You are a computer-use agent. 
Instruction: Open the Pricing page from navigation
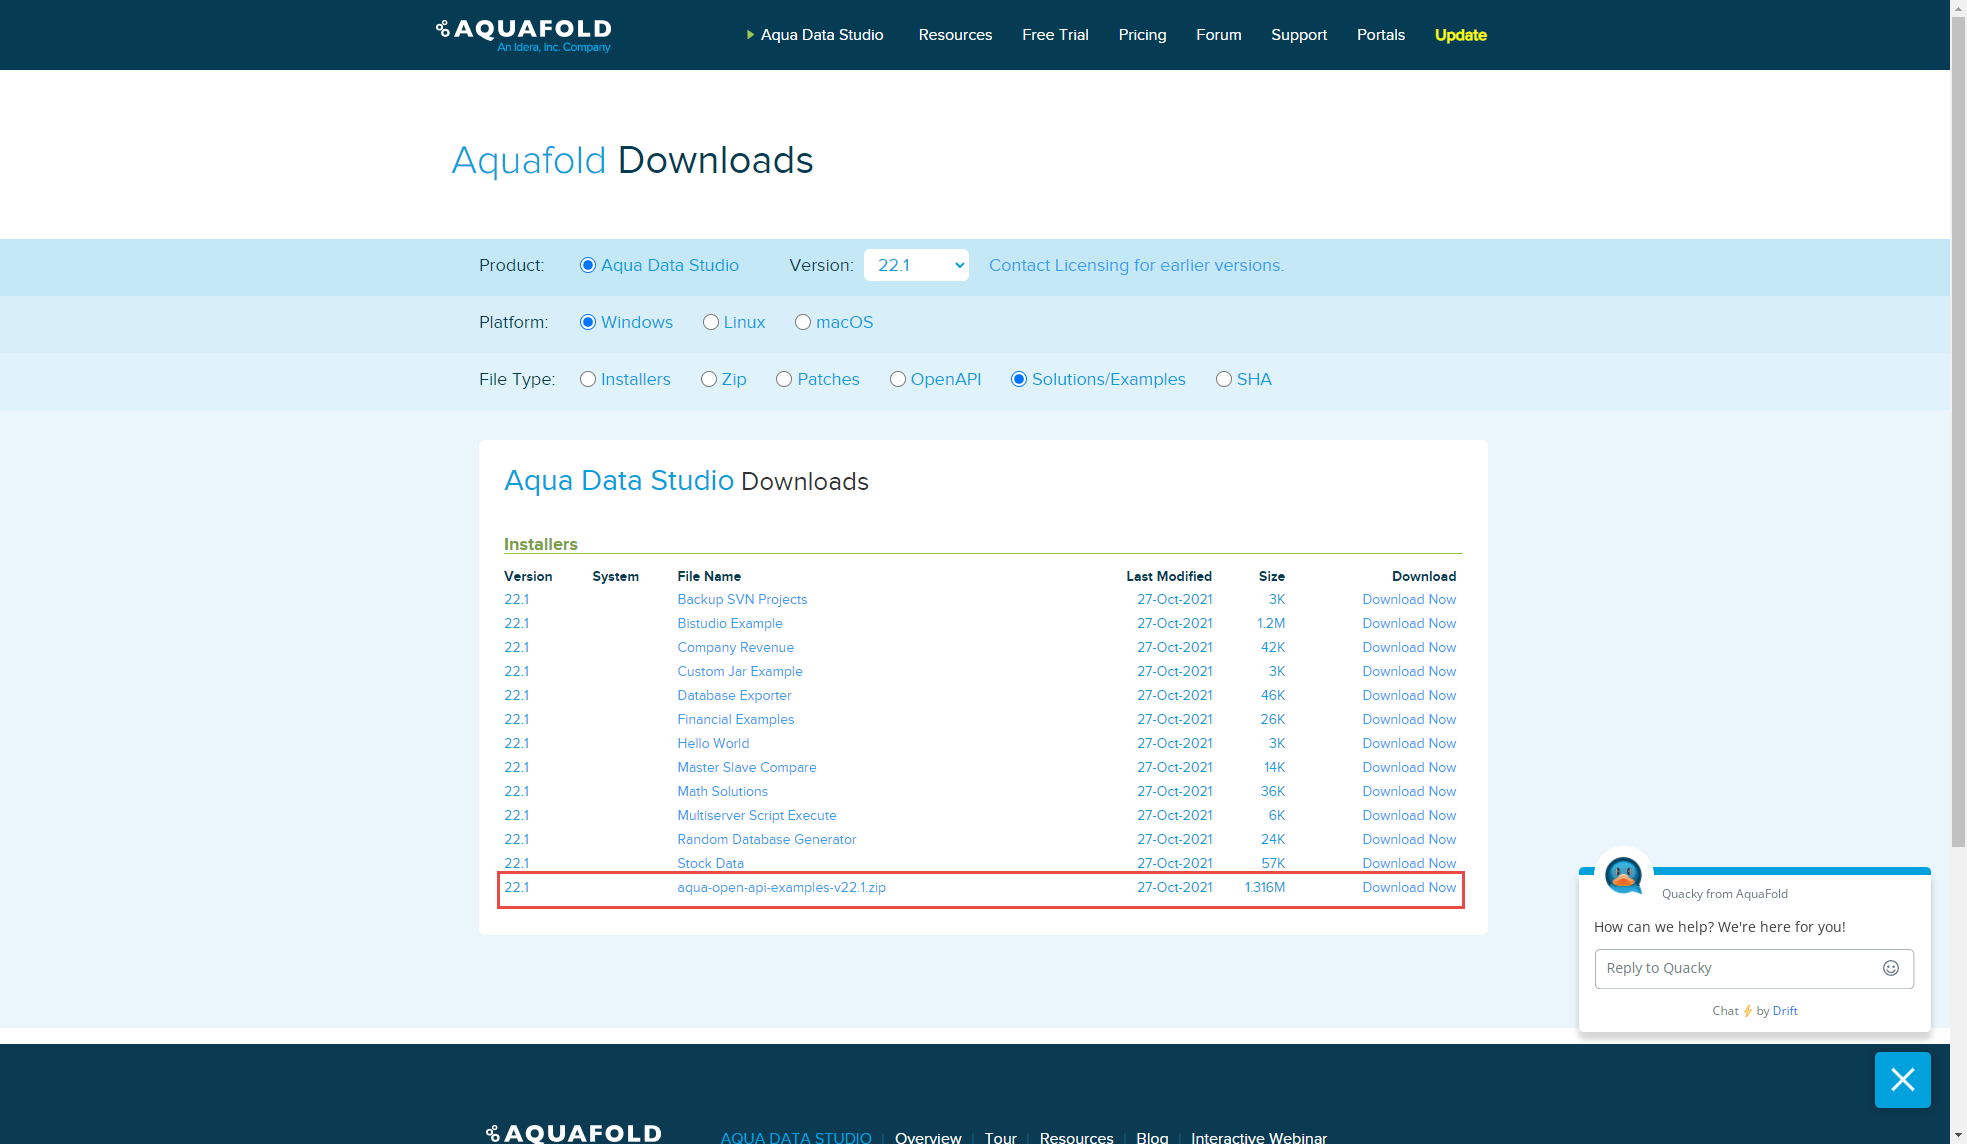click(1142, 35)
